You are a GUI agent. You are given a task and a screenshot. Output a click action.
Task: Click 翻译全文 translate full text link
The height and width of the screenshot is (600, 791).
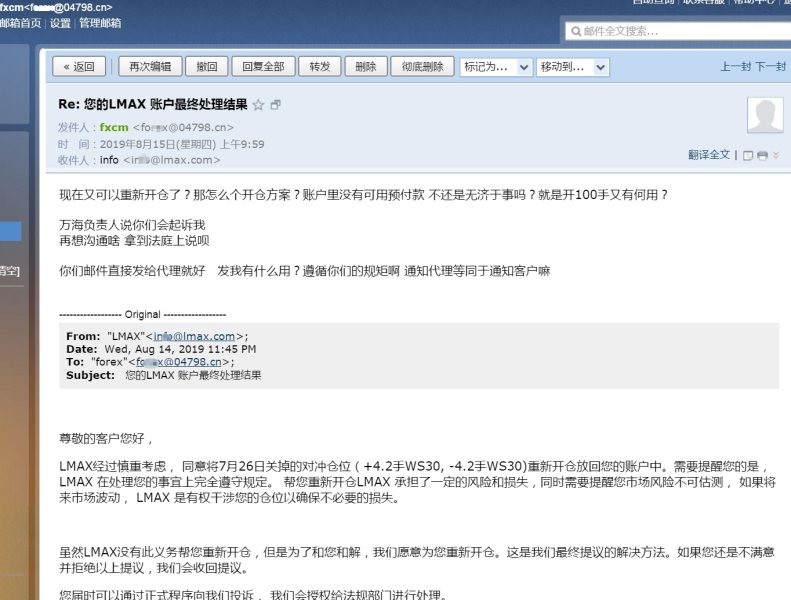click(709, 154)
